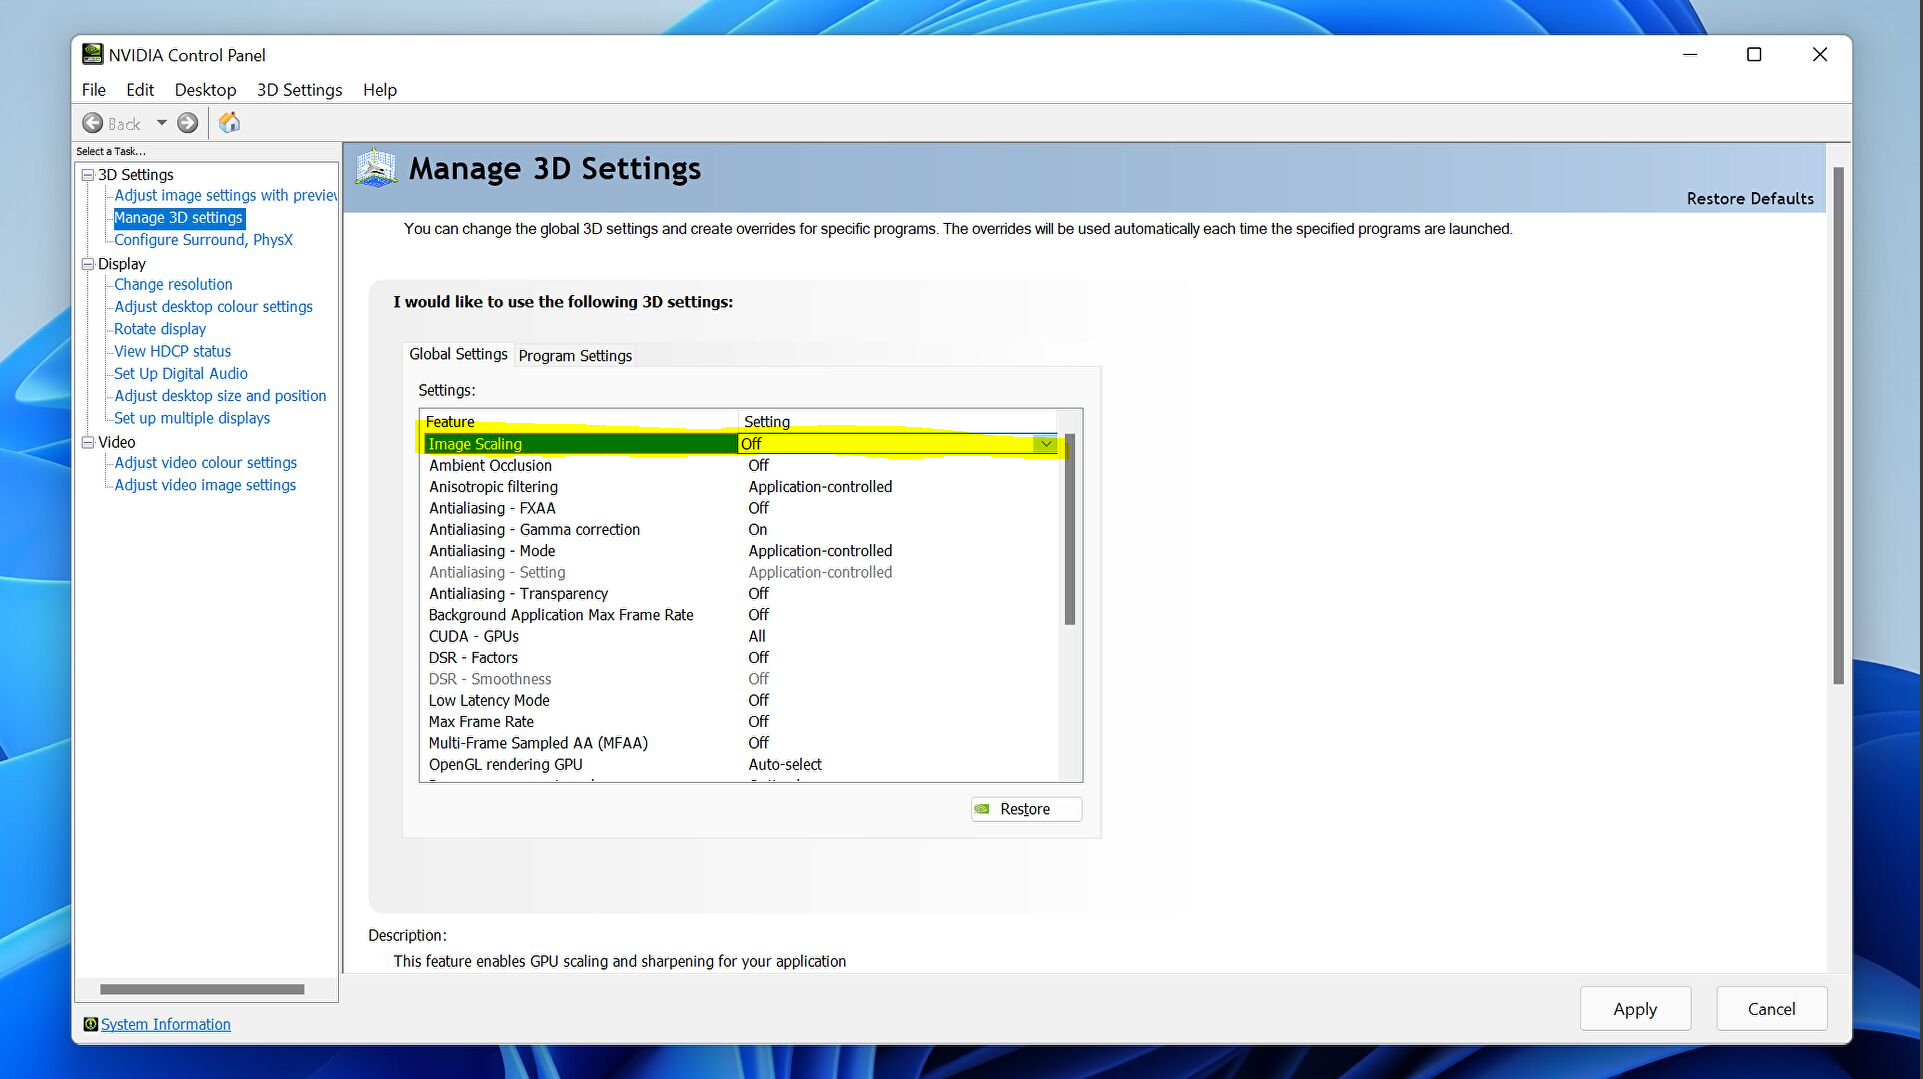Select the CUDA - GPUs row
Screen dimensions: 1923x1079
(x=739, y=637)
